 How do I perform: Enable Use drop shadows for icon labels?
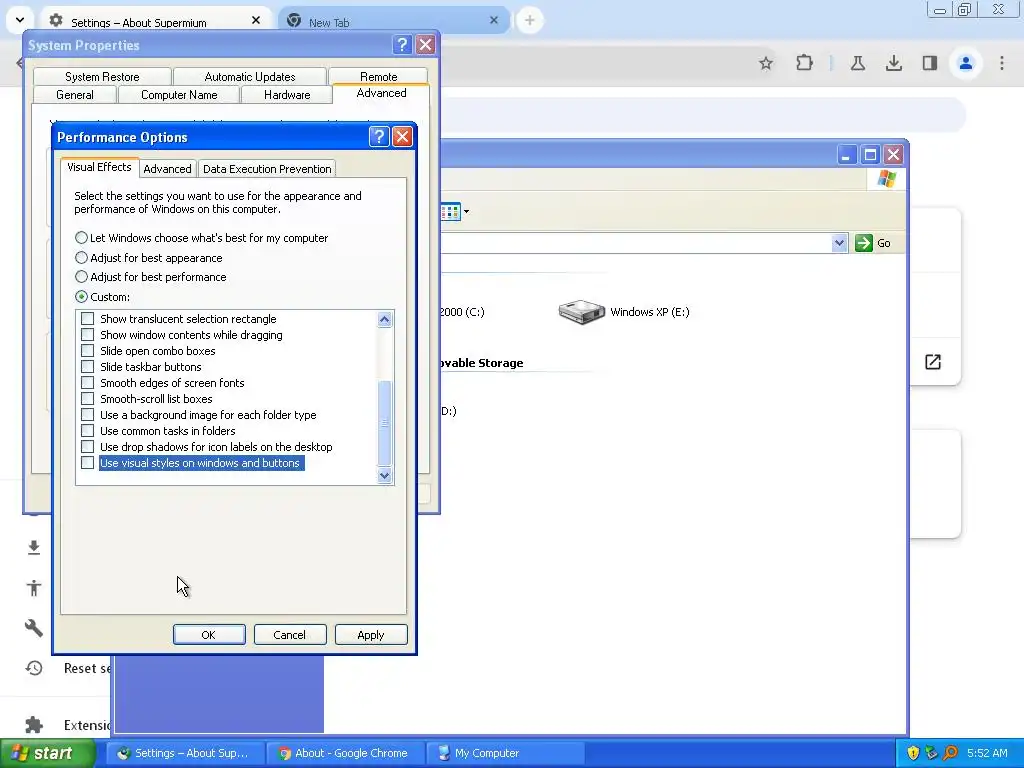pyautogui.click(x=88, y=447)
